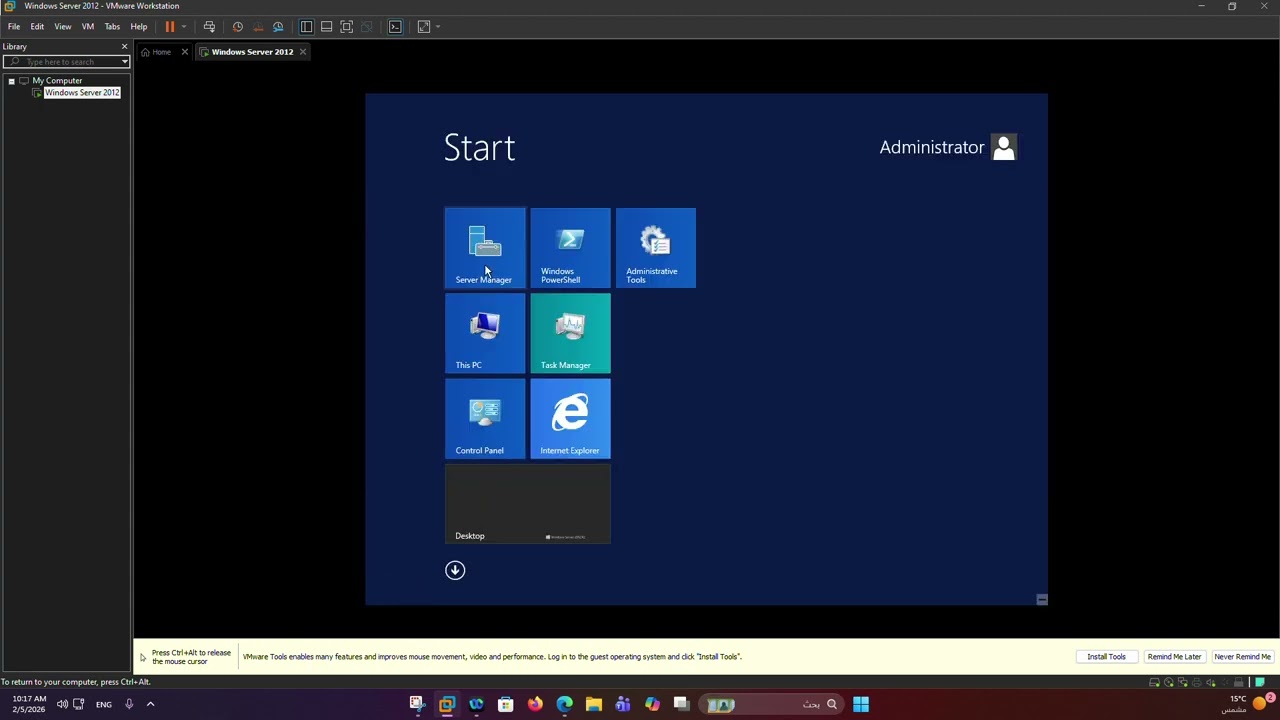This screenshot has width=1280, height=720.
Task: Close the Windows Server 2012 tab
Action: [x=302, y=52]
